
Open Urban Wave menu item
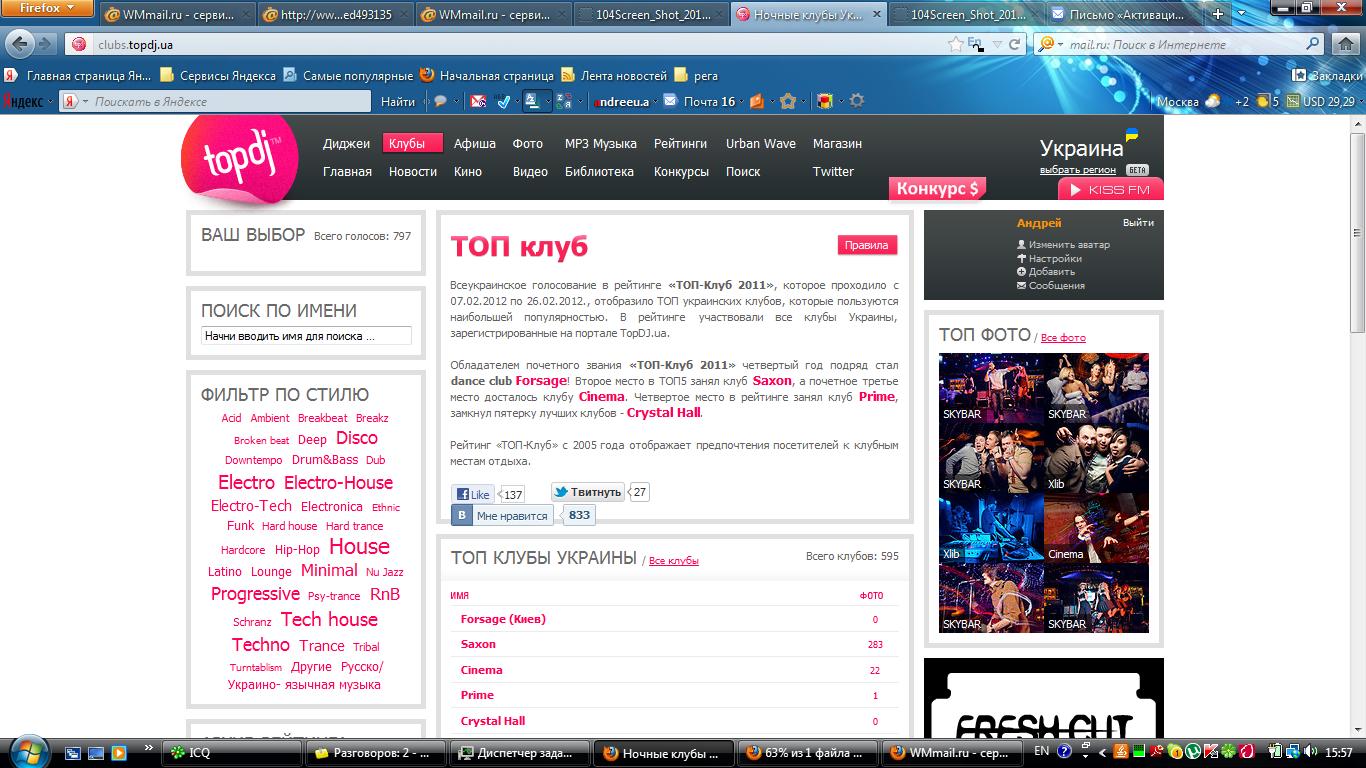point(761,143)
